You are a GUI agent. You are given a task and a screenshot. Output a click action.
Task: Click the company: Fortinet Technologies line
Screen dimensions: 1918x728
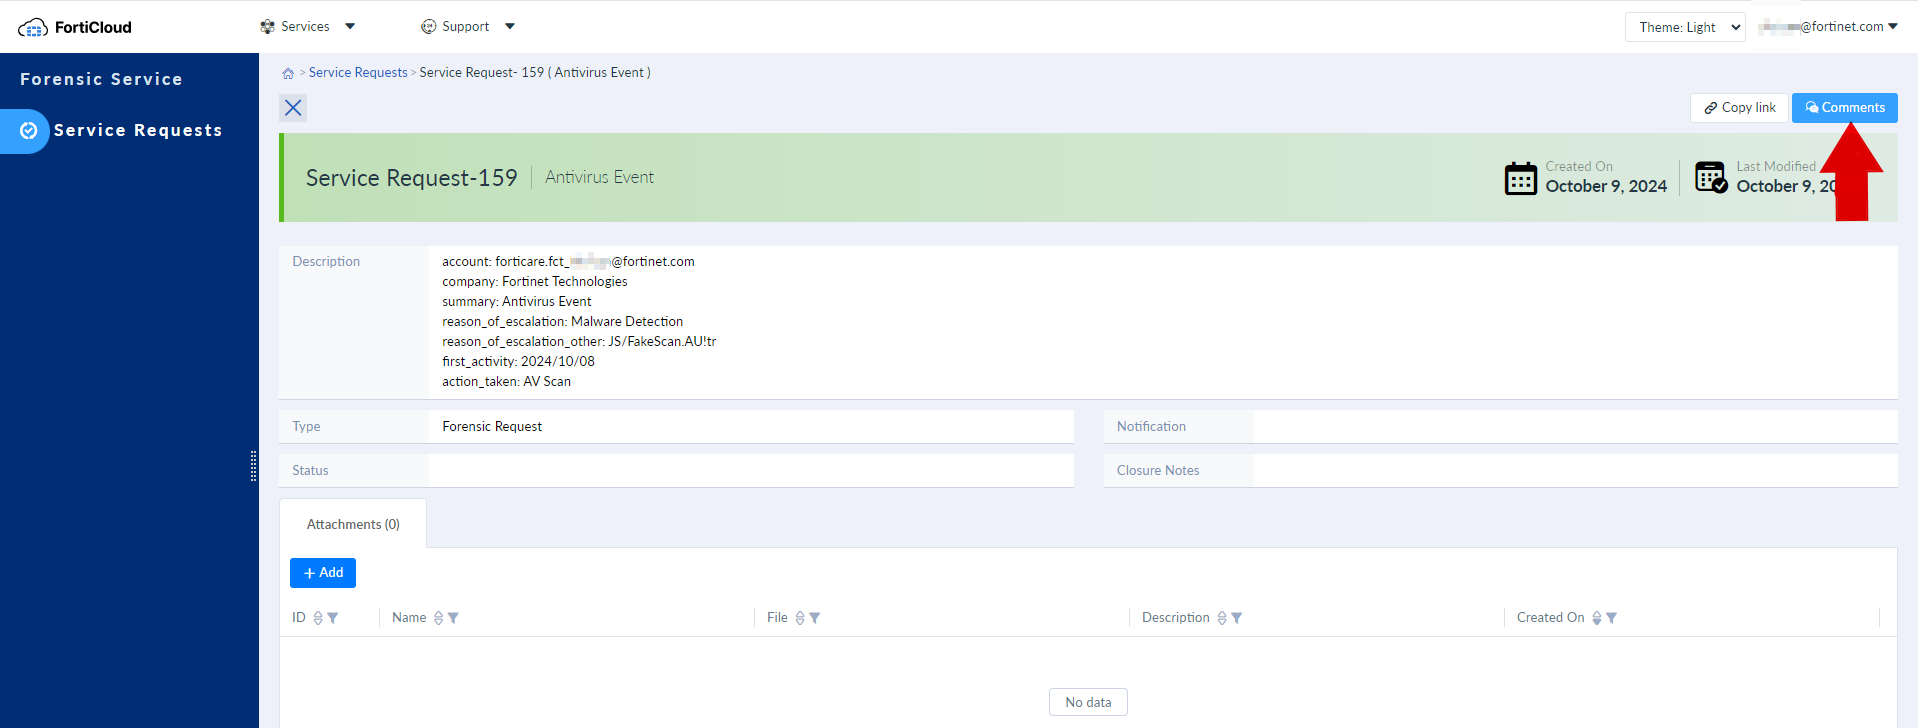pos(535,282)
